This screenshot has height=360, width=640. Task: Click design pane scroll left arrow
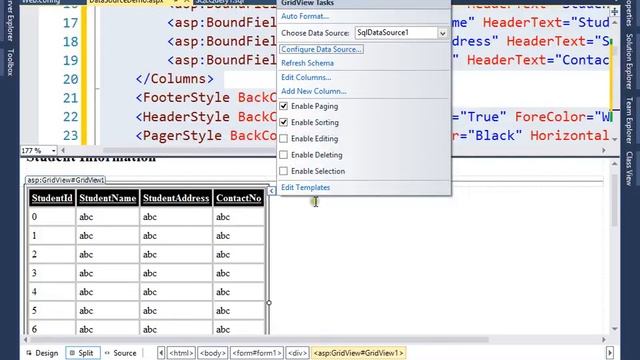coord(26,340)
